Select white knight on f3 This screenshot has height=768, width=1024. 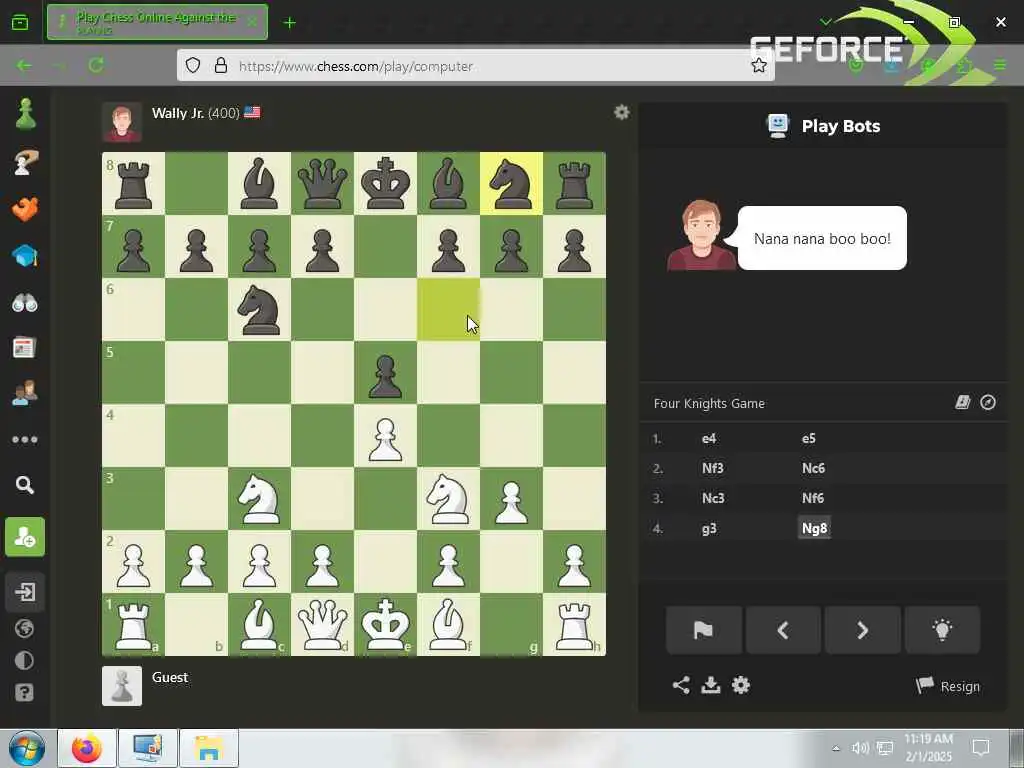(x=448, y=499)
